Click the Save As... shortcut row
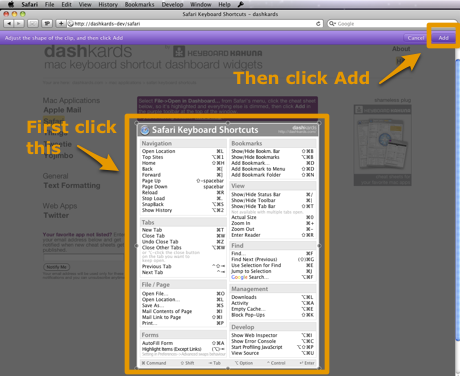 point(183,305)
